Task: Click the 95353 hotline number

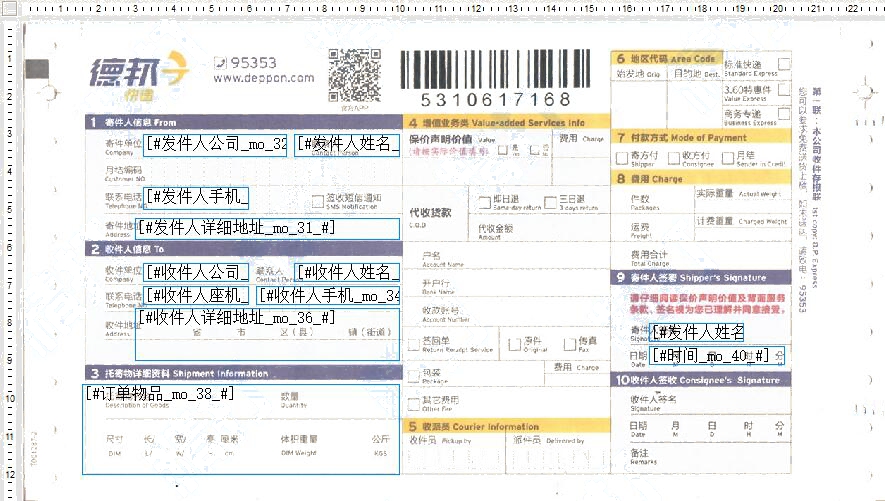Action: coord(253,63)
